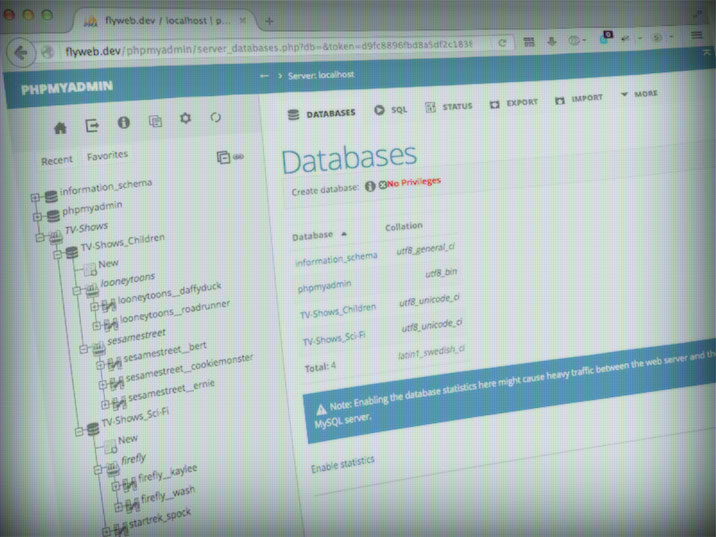Click New under TV-Shows_Sci-Fi
This screenshot has width=716, height=537.
click(127, 439)
